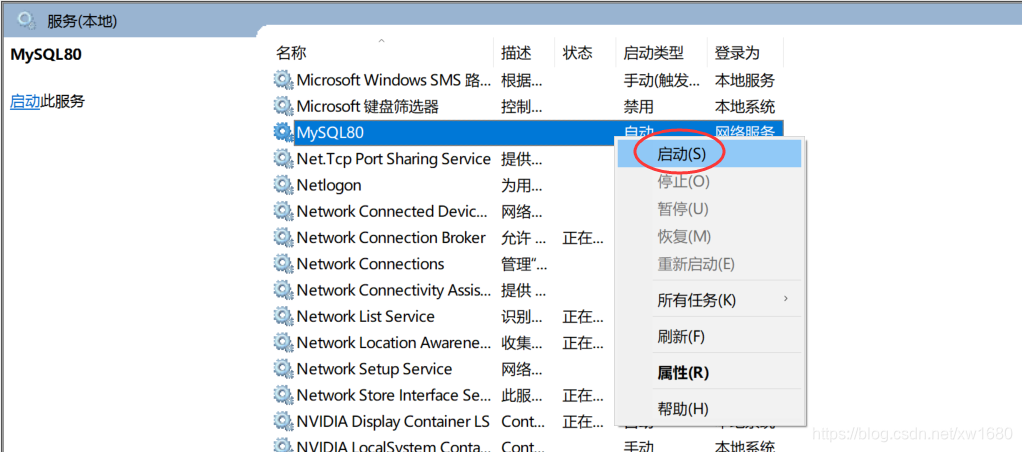Select the MySQL80 service name
The image size is (1022, 452).
(330, 133)
